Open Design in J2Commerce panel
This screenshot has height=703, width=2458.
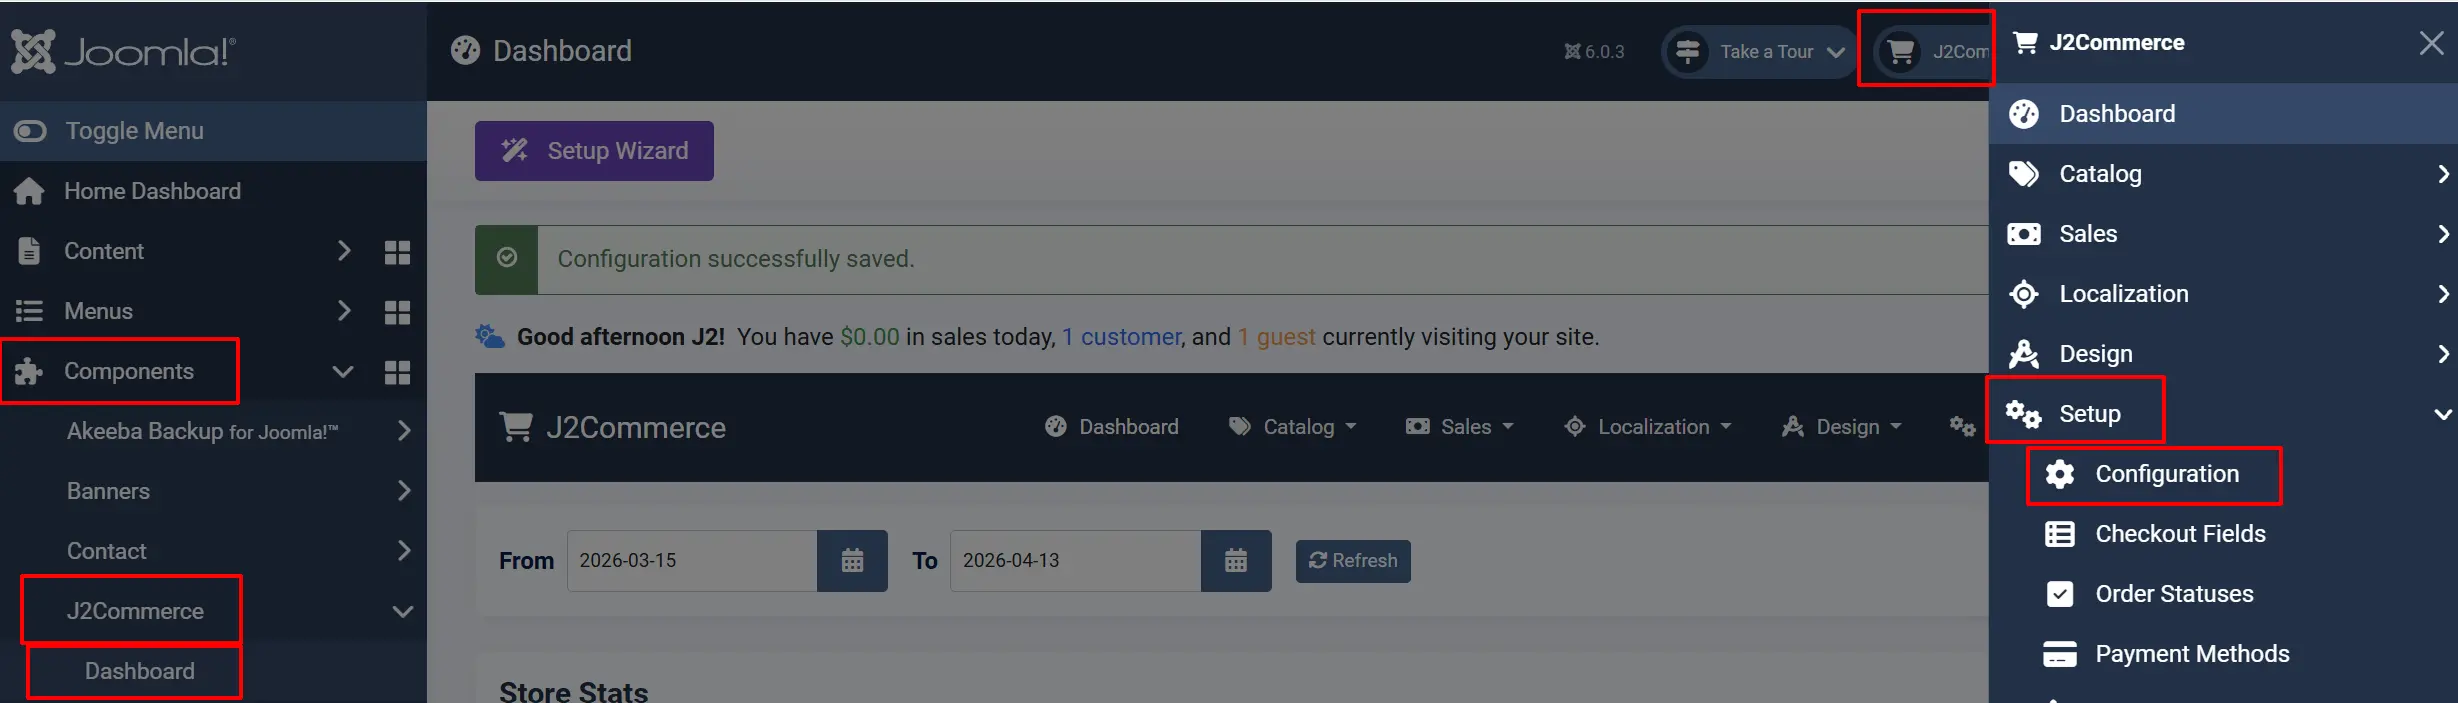2096,354
